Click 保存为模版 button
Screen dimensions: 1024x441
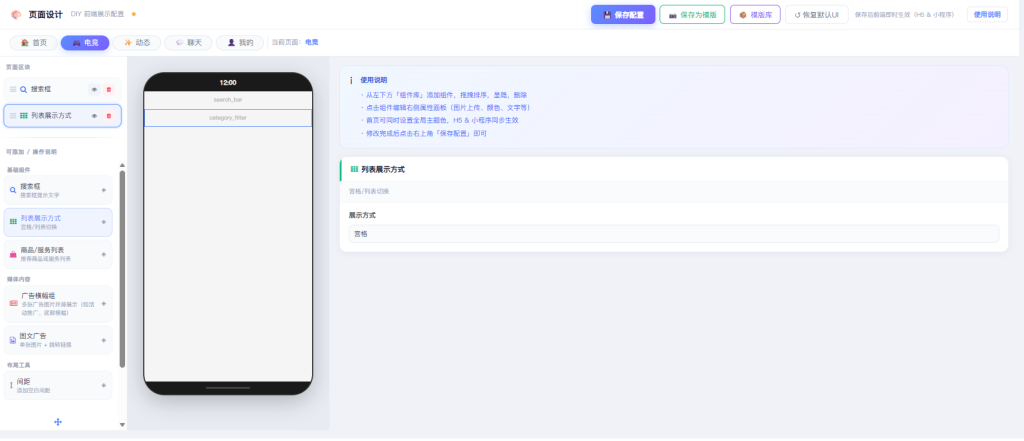692,14
